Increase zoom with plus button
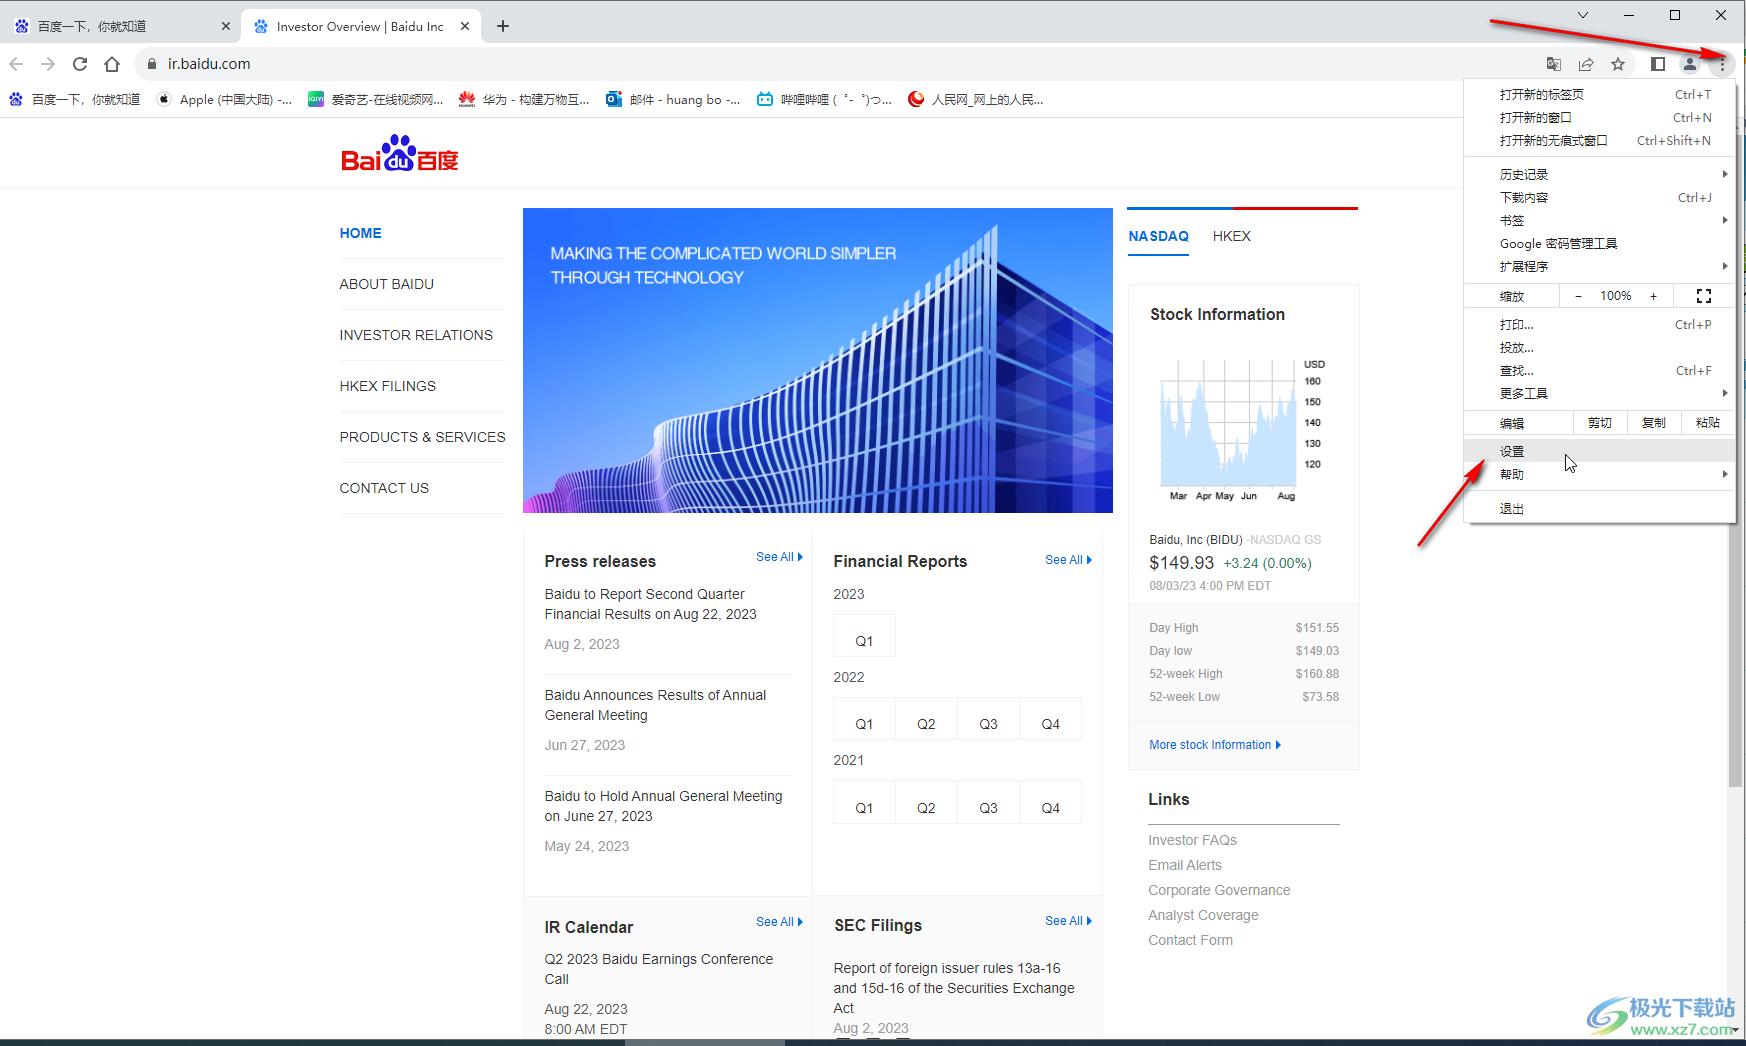 pyautogui.click(x=1653, y=296)
